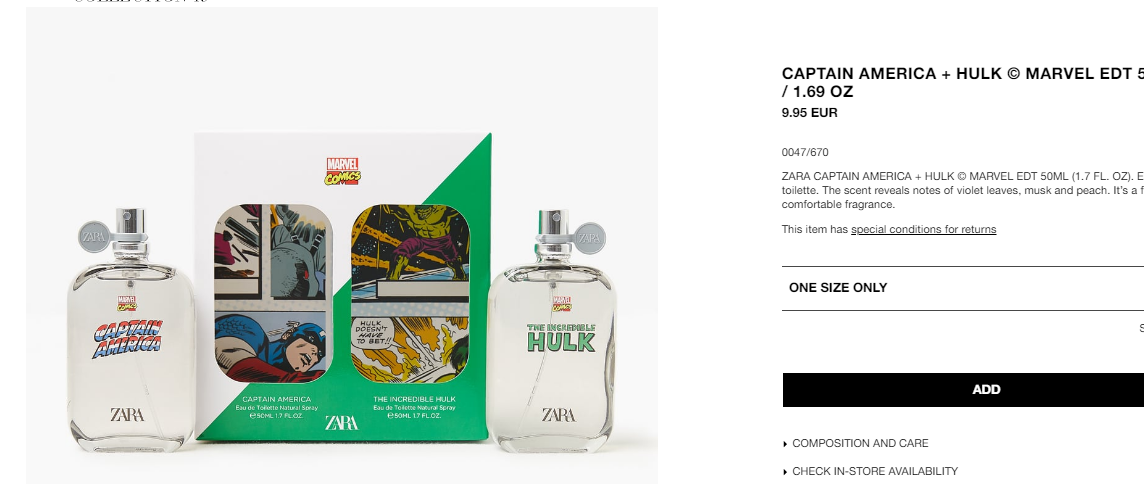
Task: Click the Marvel Comics logo on the box
Action: (343, 171)
